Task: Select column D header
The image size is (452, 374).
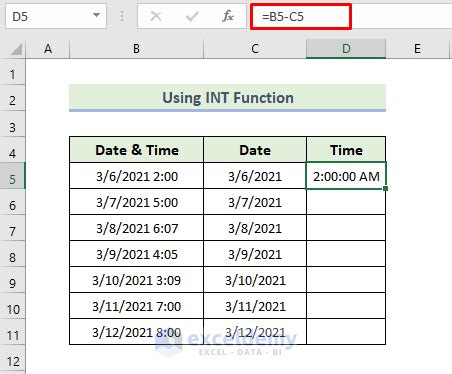Action: [x=346, y=49]
